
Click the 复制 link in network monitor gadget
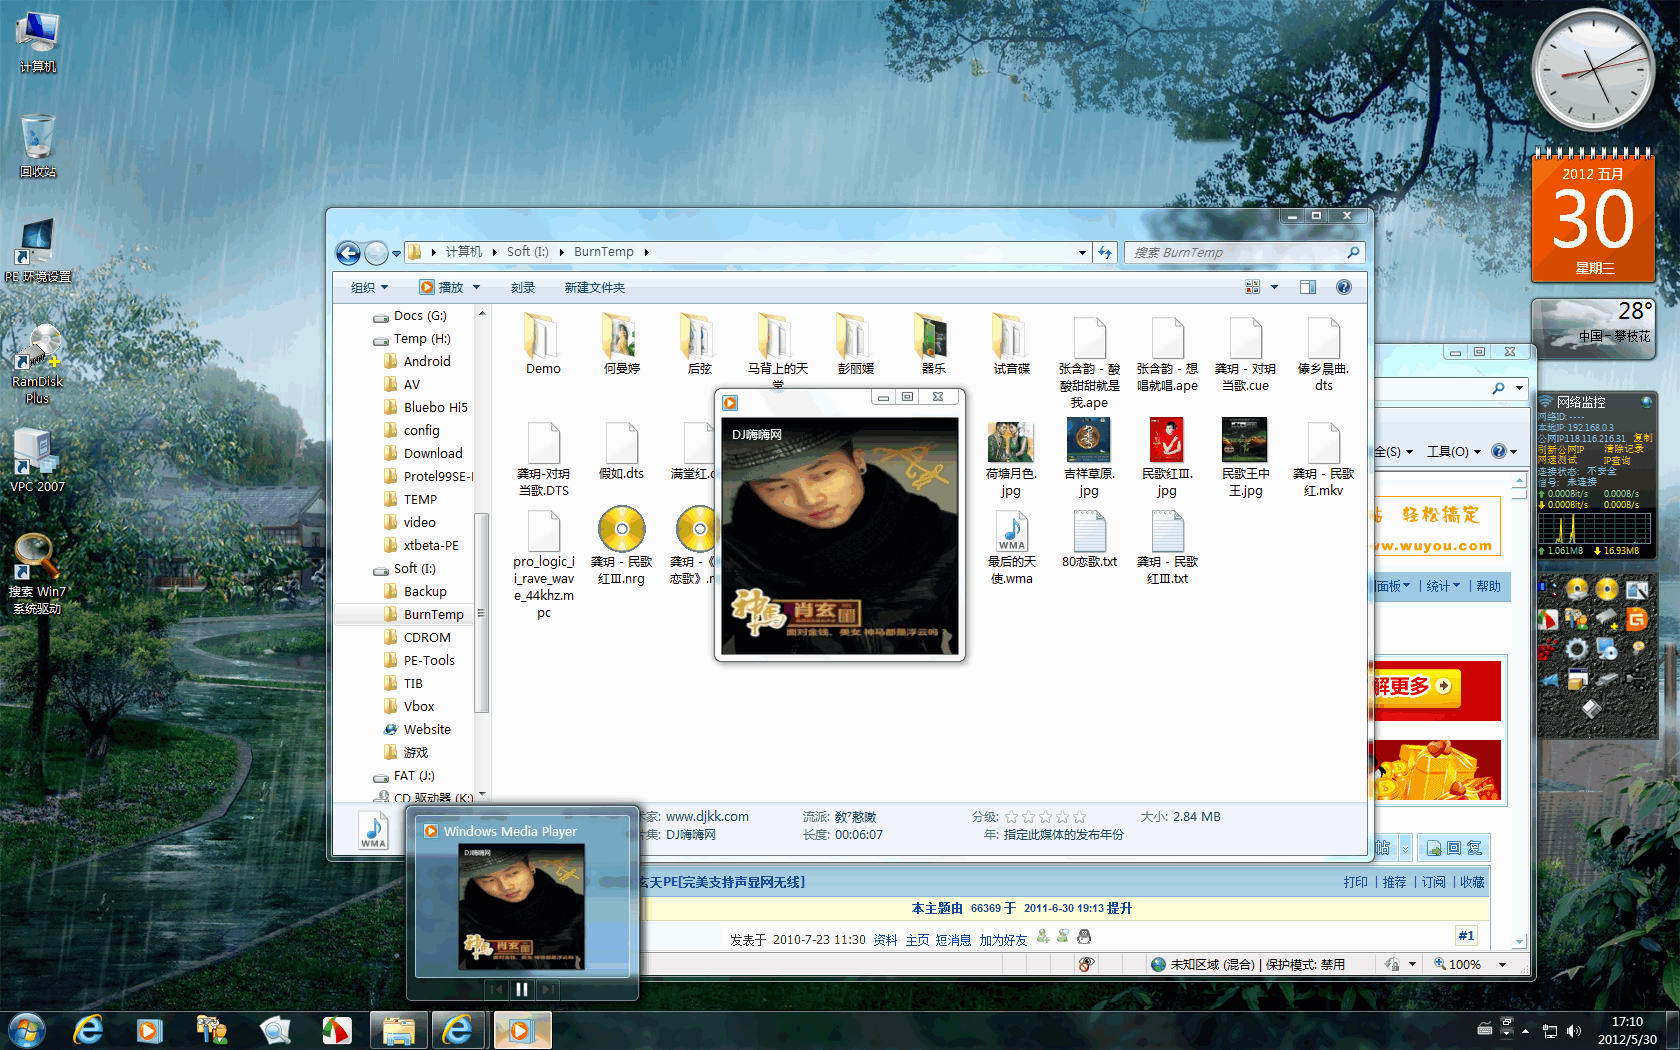pyautogui.click(x=1642, y=438)
